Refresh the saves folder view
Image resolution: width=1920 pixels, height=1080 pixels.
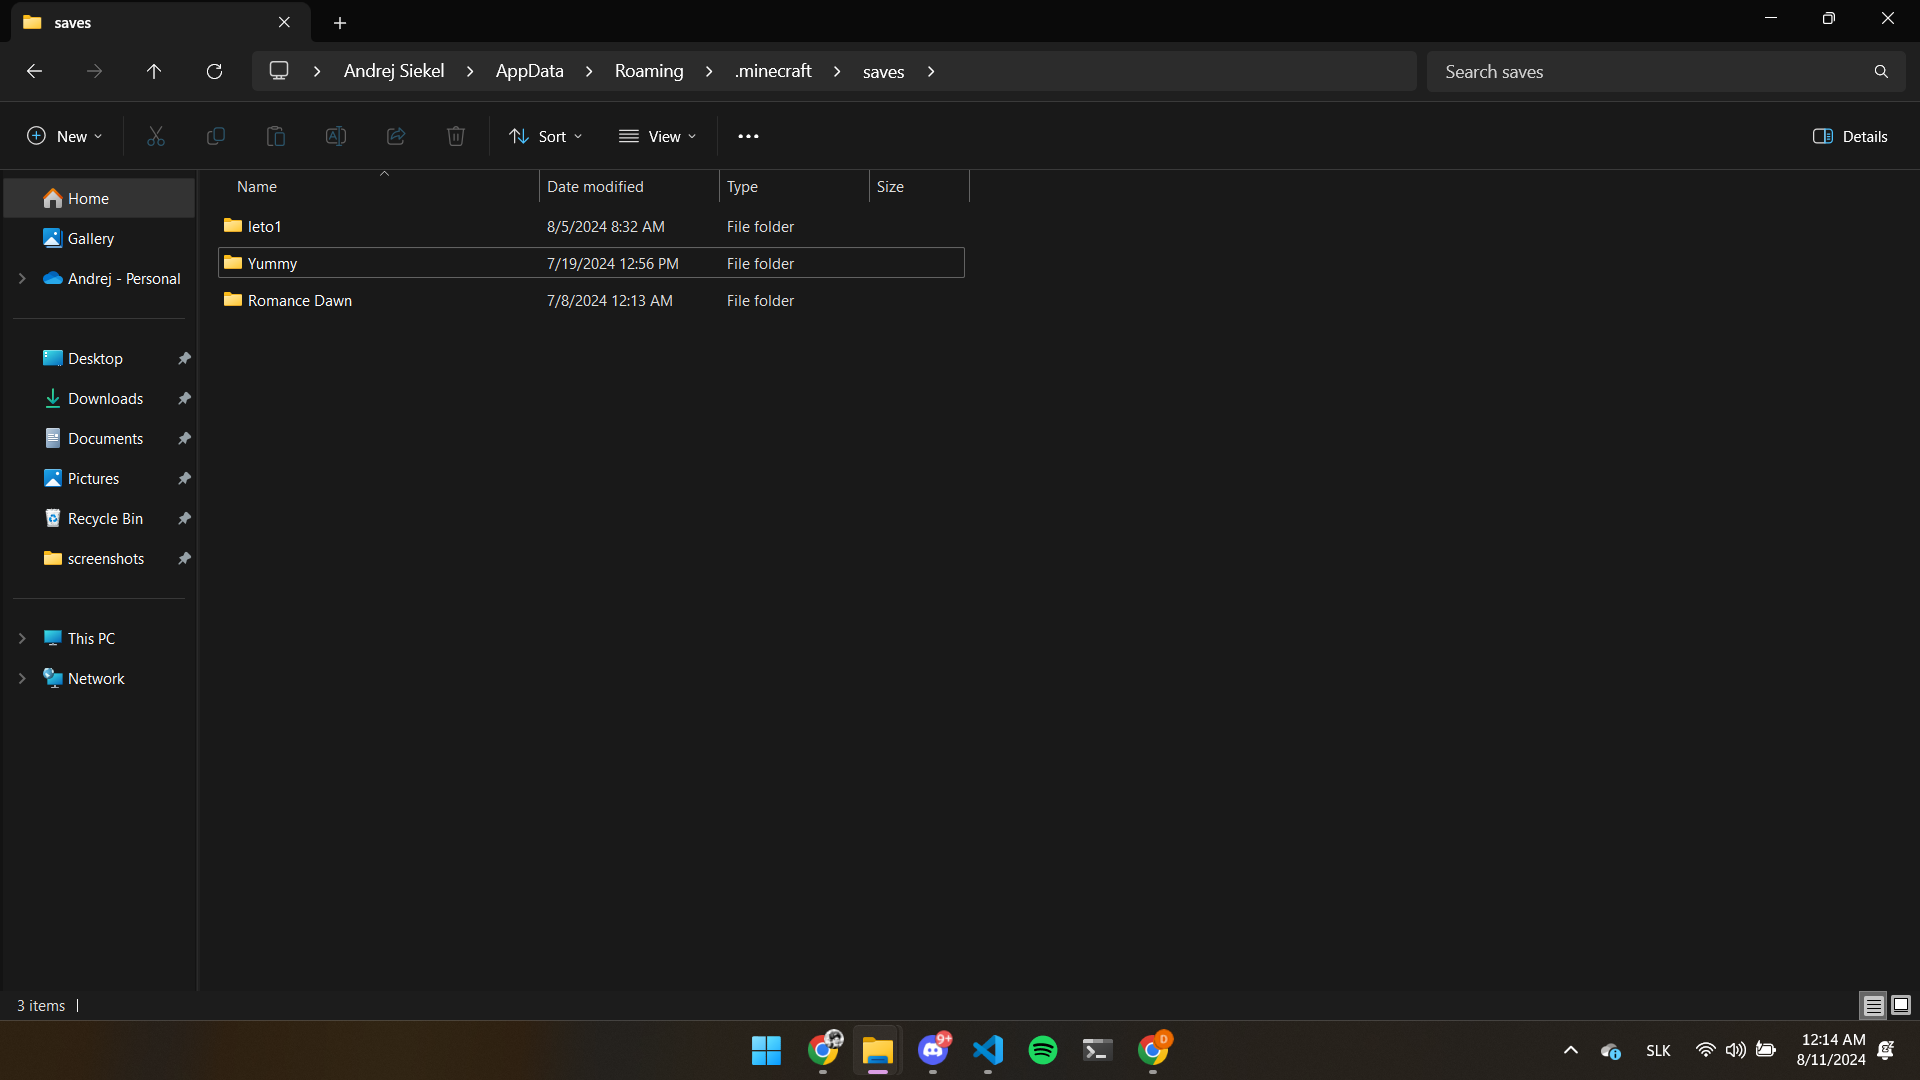[214, 71]
